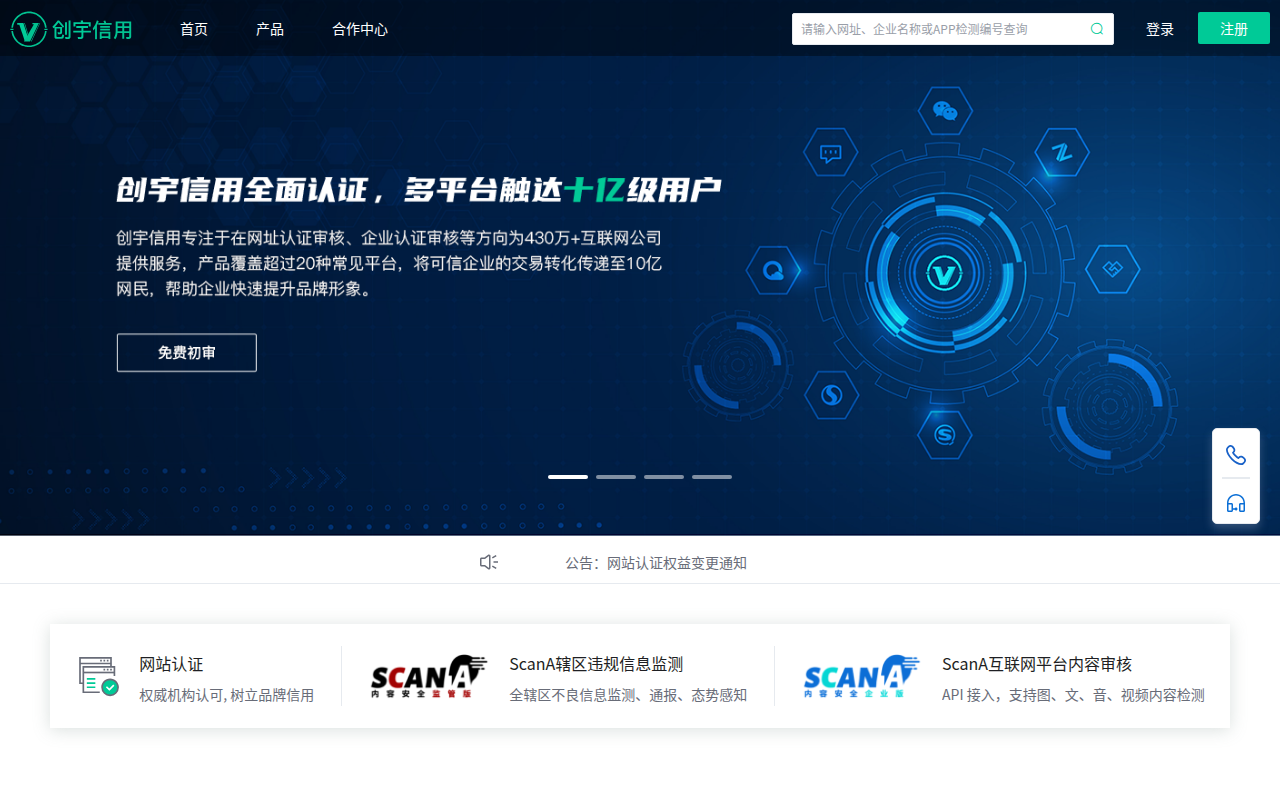Open headset customer service icon
The width and height of the screenshot is (1280, 800).
click(1236, 503)
